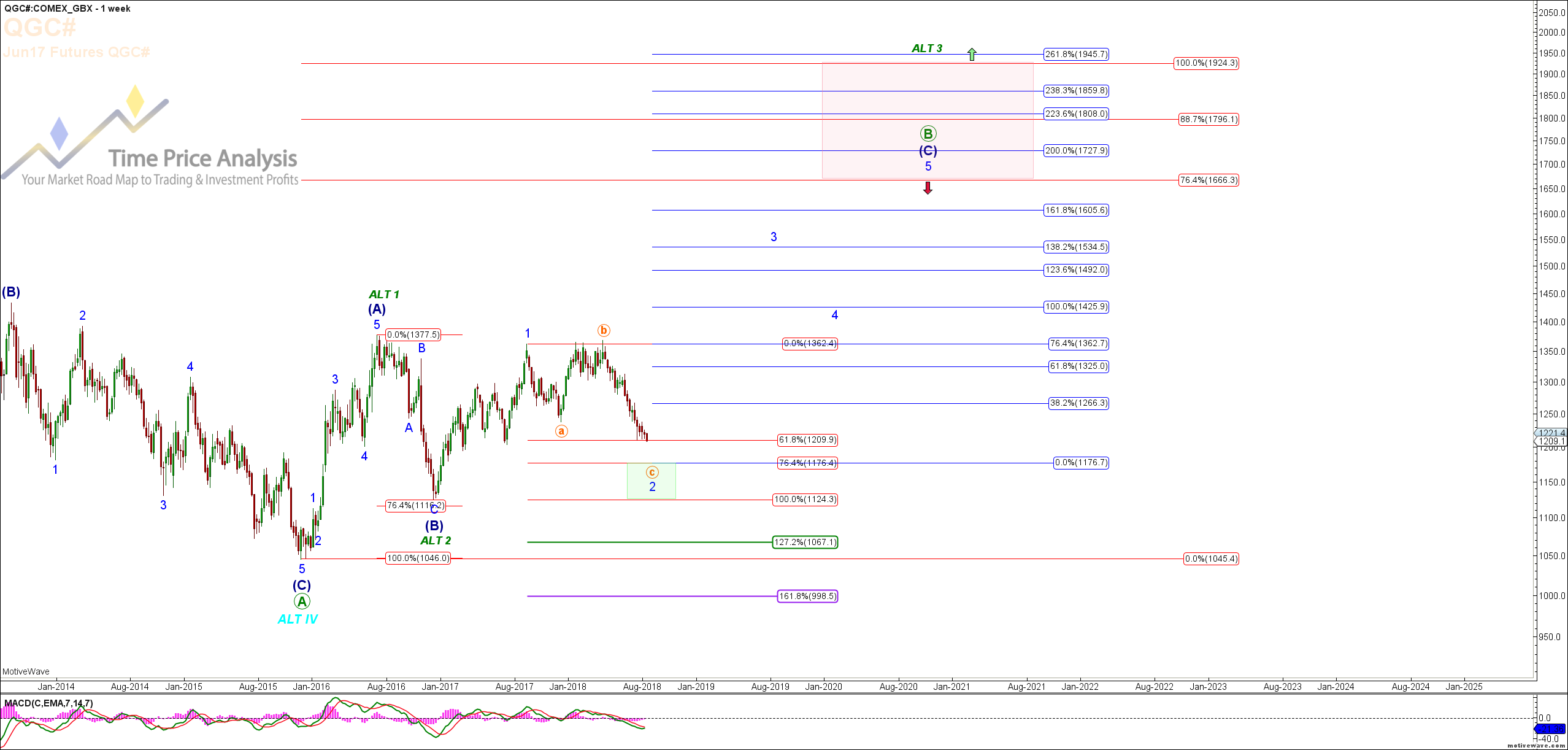Click the red down arrow below wave 5
This screenshot has width=1568, height=750.
click(x=928, y=187)
